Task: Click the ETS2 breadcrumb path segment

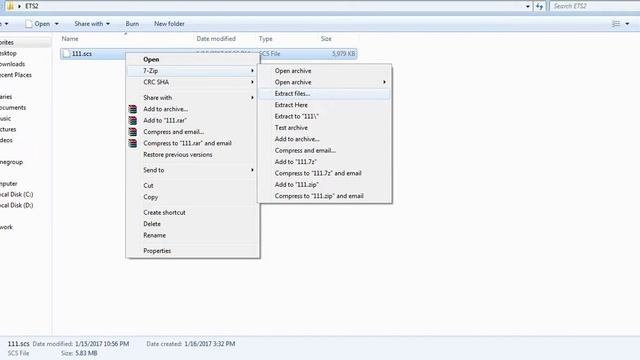Action: tap(32, 6)
